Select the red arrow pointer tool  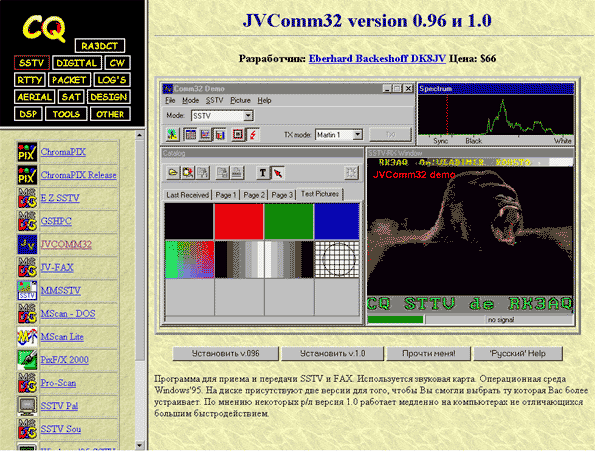(278, 173)
